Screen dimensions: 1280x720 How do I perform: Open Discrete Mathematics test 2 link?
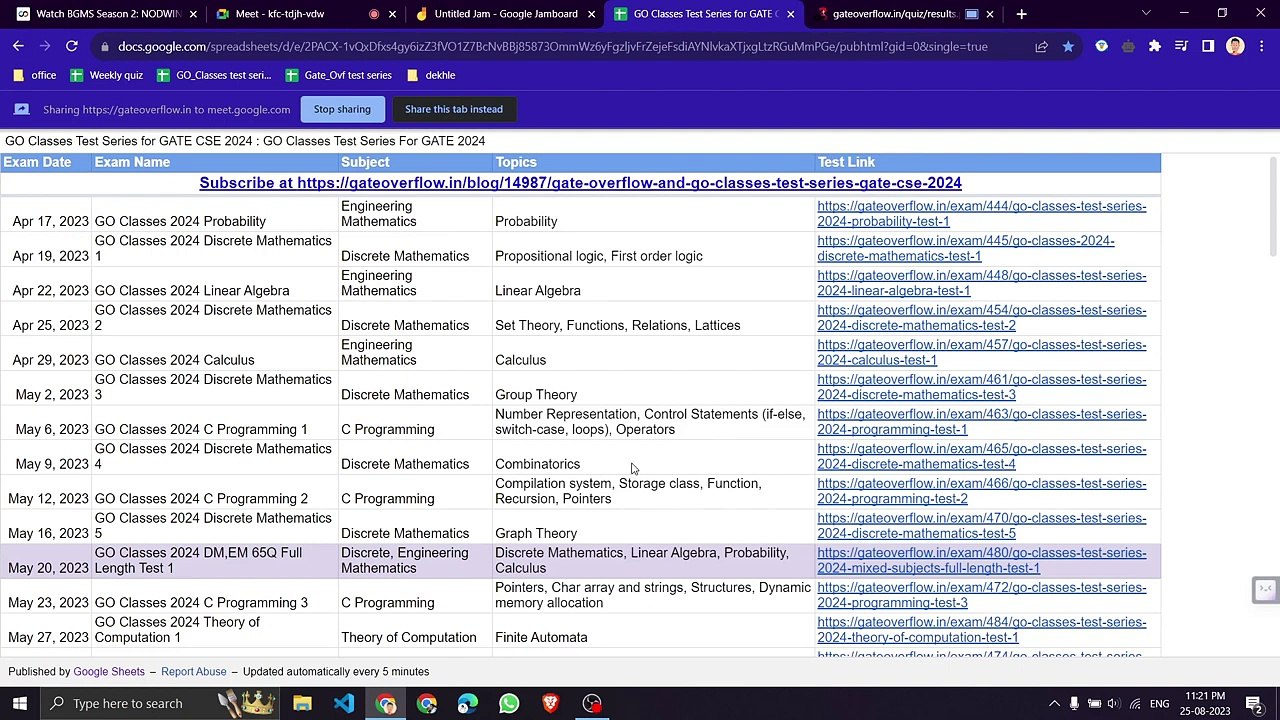tap(982, 318)
